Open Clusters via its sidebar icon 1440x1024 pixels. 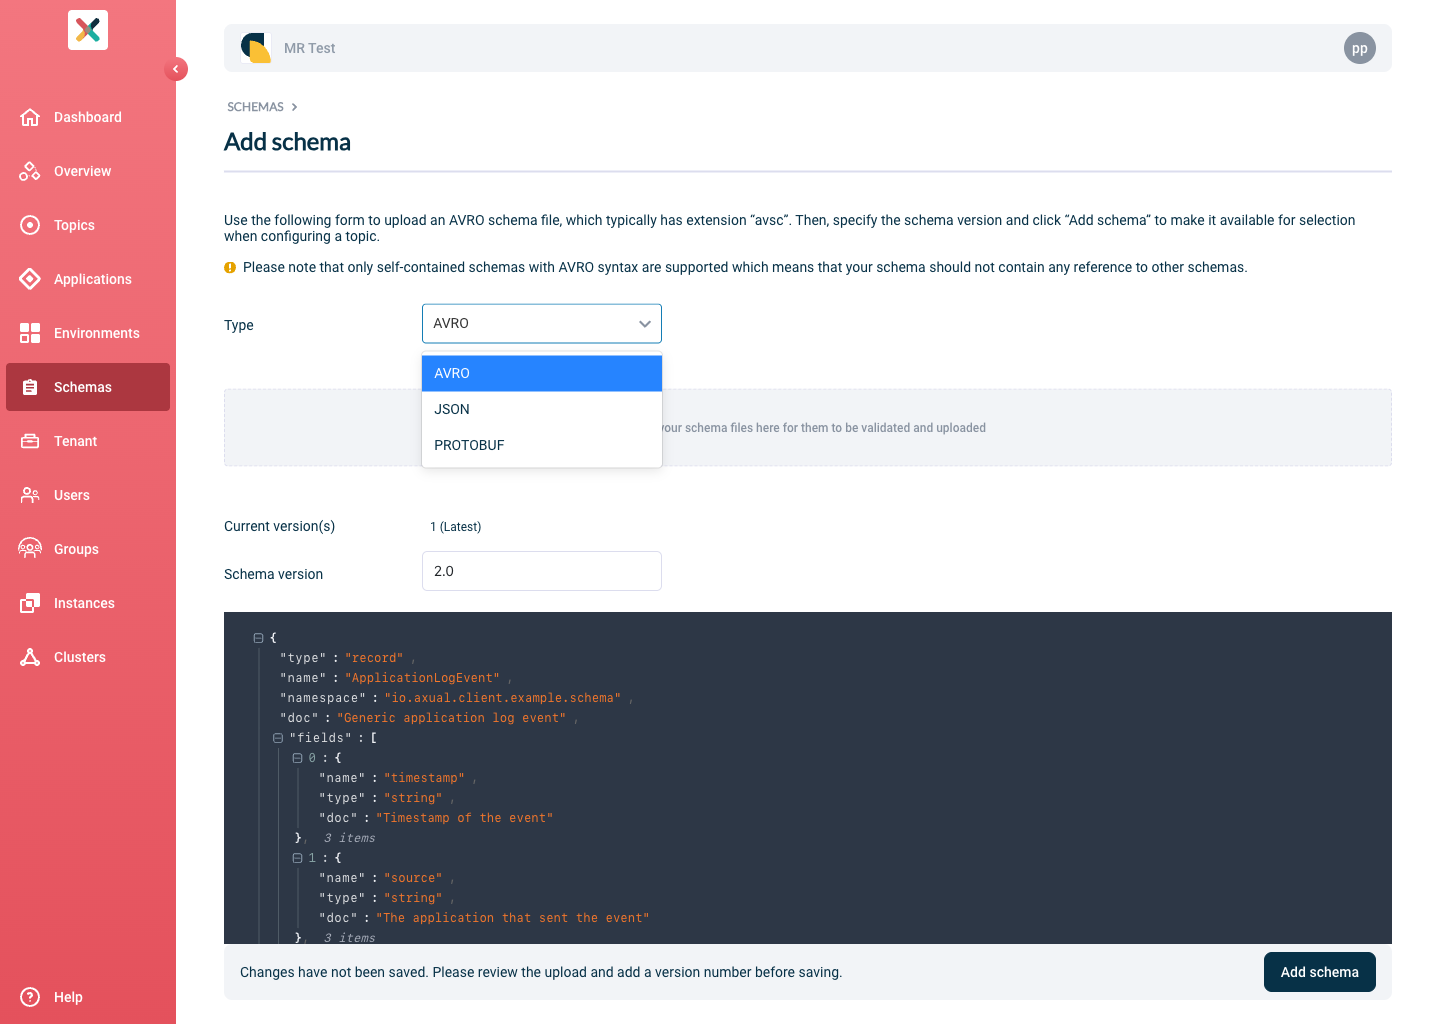[30, 657]
